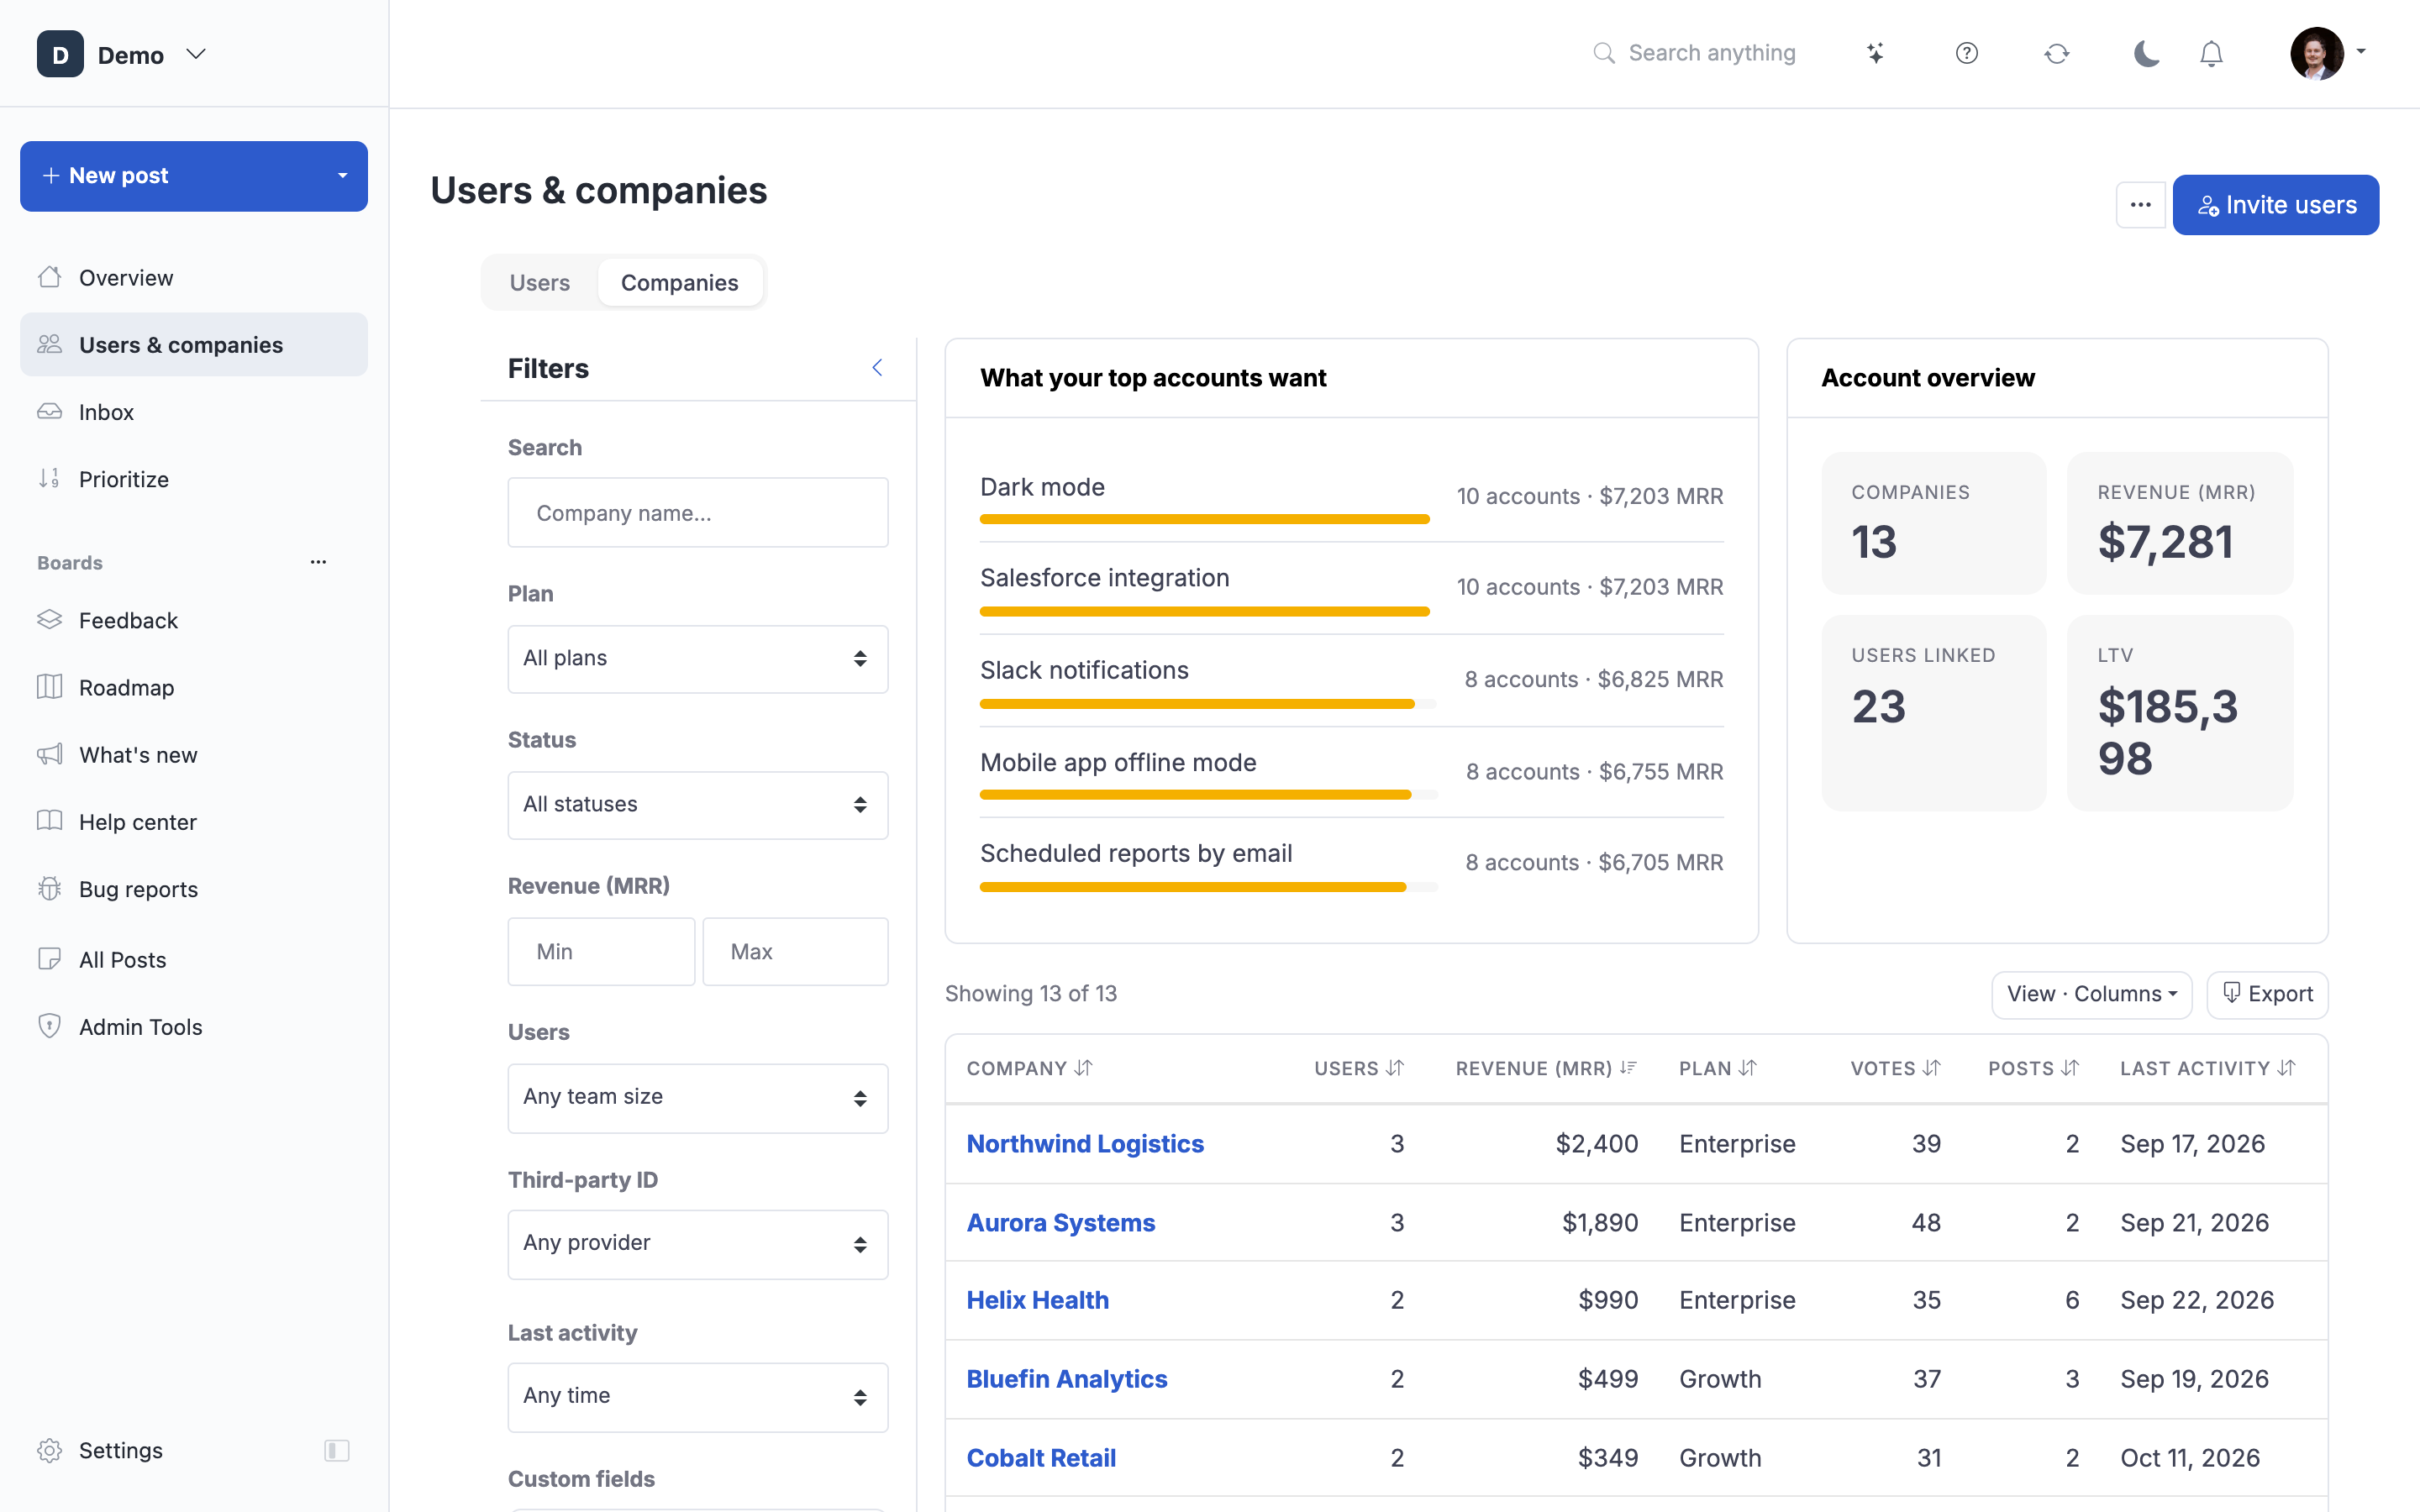Open the notifications bell
Screen dimensions: 2420x1512
[2211, 54]
